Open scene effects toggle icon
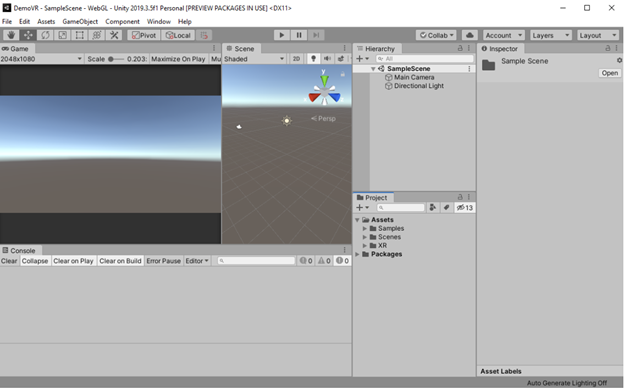The width and height of the screenshot is (624, 389). click(x=341, y=59)
